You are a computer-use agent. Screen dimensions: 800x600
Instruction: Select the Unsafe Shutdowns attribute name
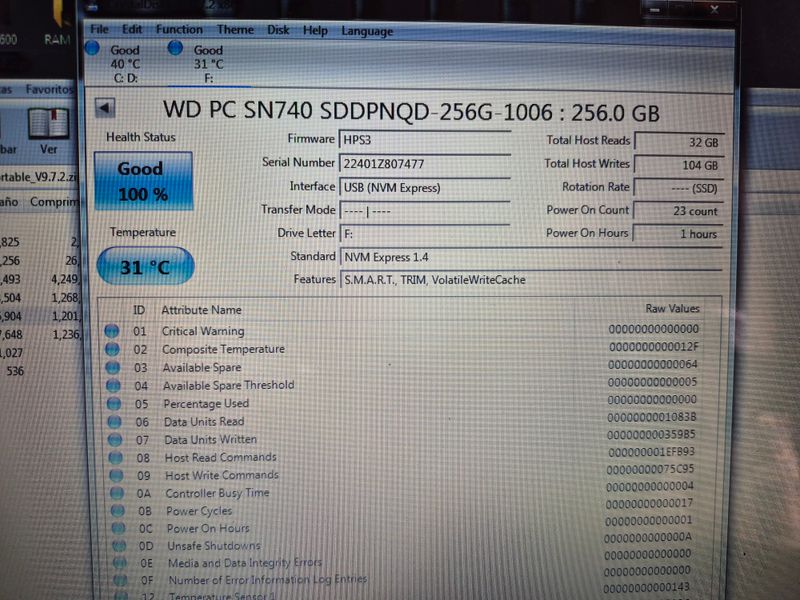pyautogui.click(x=214, y=546)
